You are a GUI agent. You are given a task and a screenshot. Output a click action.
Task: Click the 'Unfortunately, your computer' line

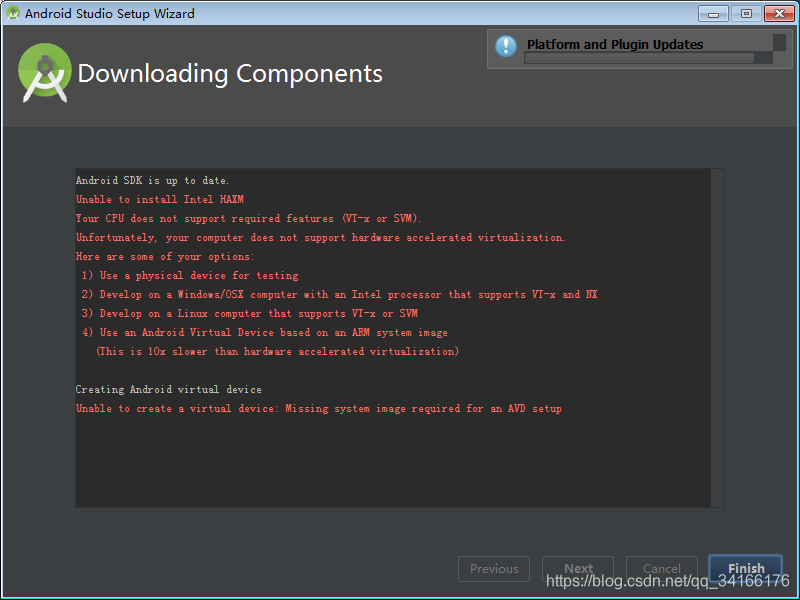coord(320,238)
